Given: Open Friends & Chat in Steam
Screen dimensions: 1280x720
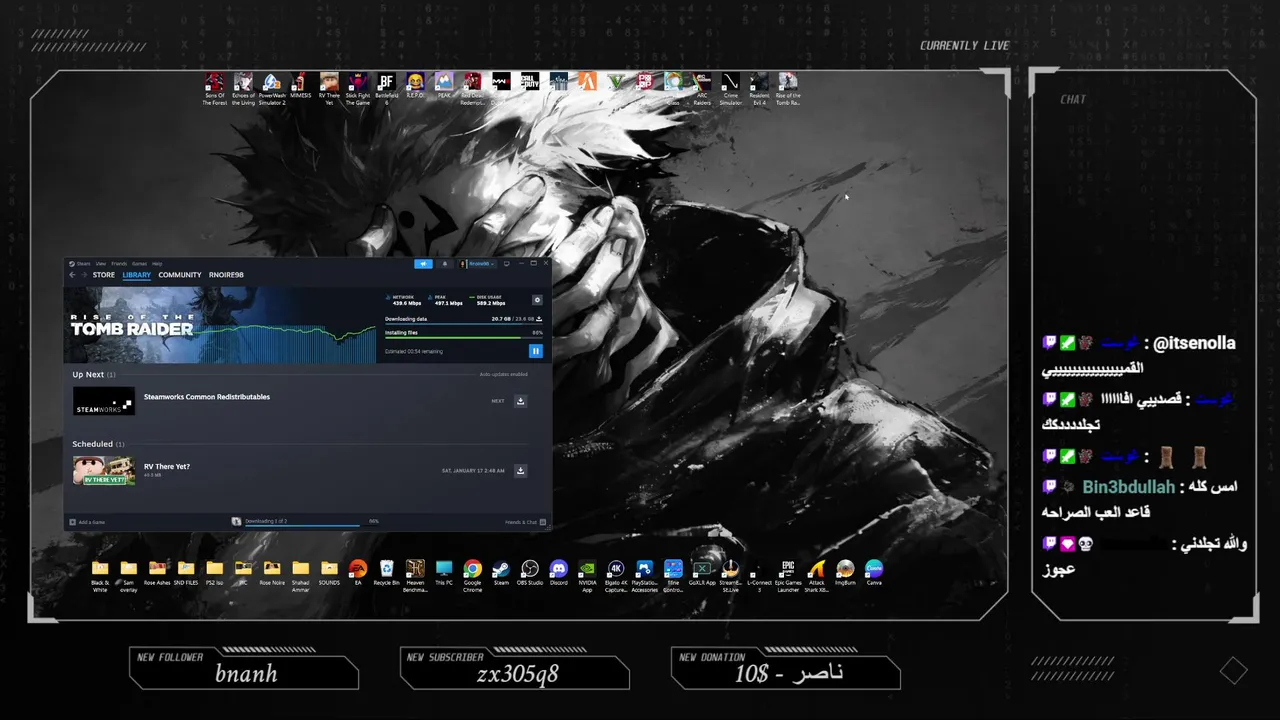Looking at the screenshot, I should (x=527, y=522).
